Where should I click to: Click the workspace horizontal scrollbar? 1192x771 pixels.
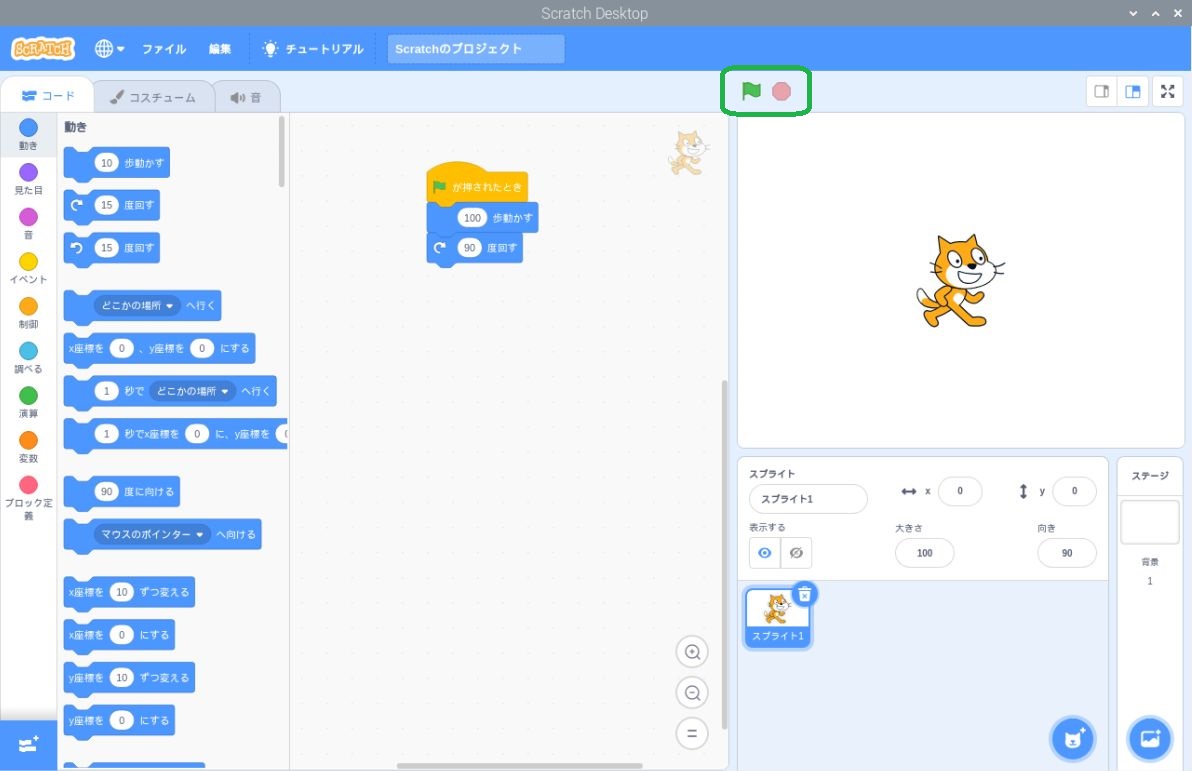(519, 766)
